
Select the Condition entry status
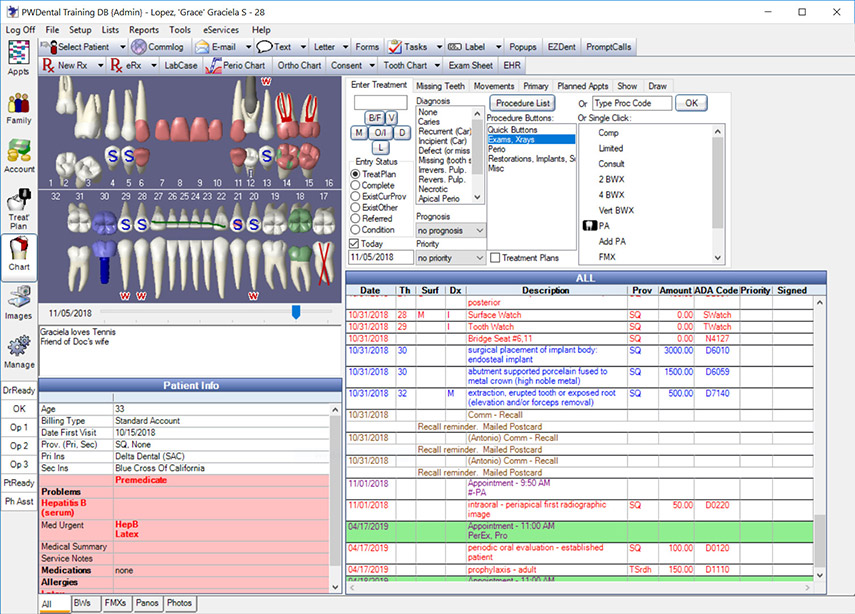pos(356,230)
